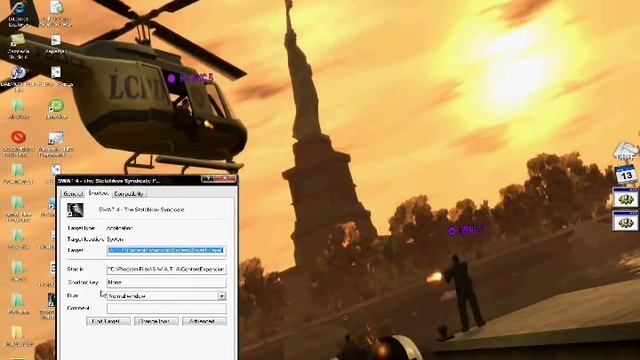The width and height of the screenshot is (640, 360).
Task: Open the Internet Explorer desktop icon
Action: 18,13
